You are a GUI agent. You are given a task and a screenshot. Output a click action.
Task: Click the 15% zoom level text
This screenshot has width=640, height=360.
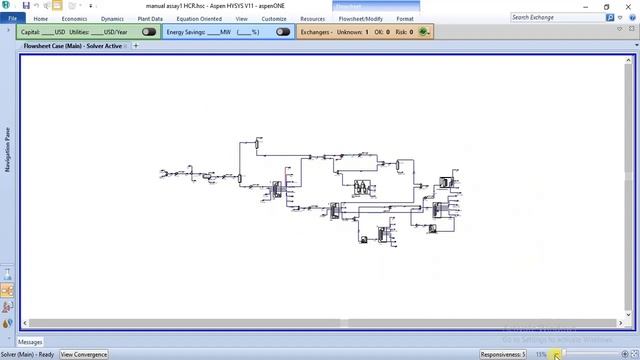(541, 355)
